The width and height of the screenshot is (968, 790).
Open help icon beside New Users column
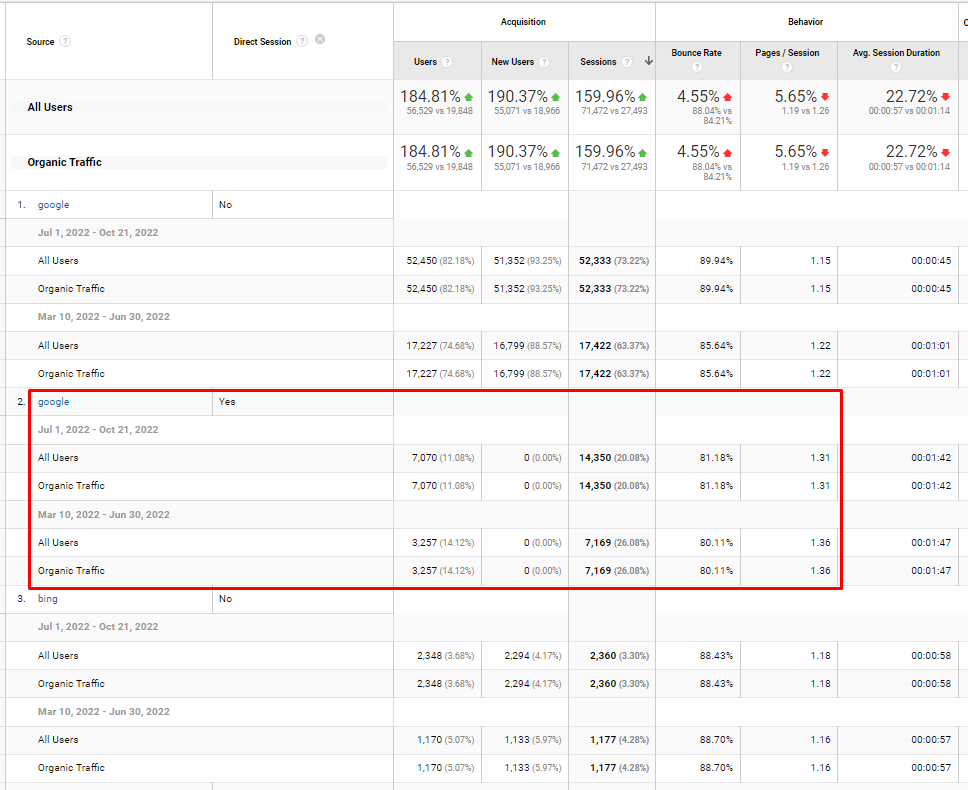(x=544, y=62)
